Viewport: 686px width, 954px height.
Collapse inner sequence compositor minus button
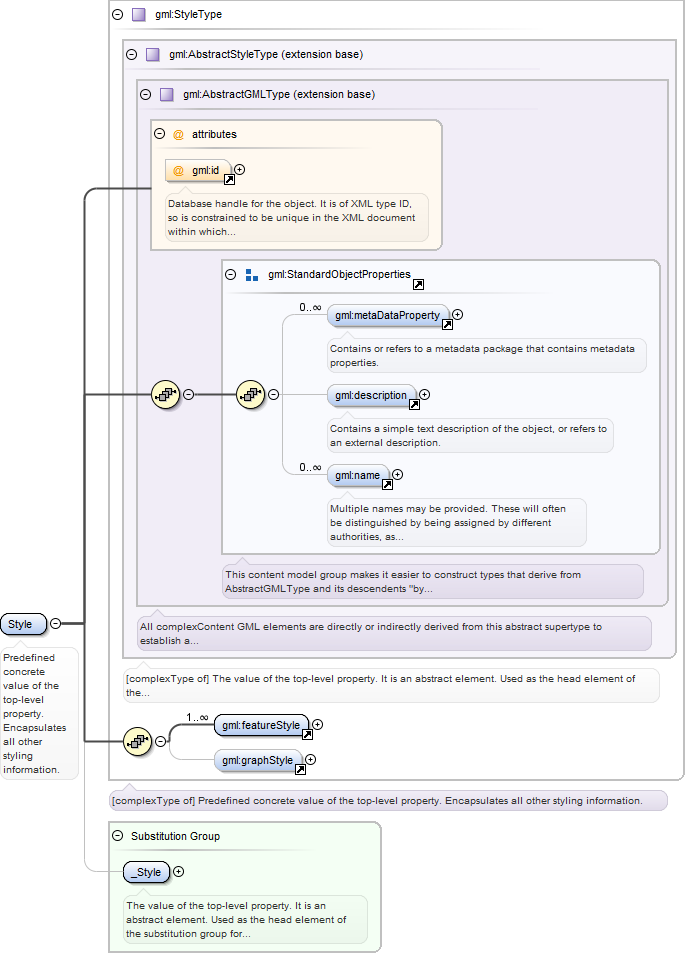[274, 395]
